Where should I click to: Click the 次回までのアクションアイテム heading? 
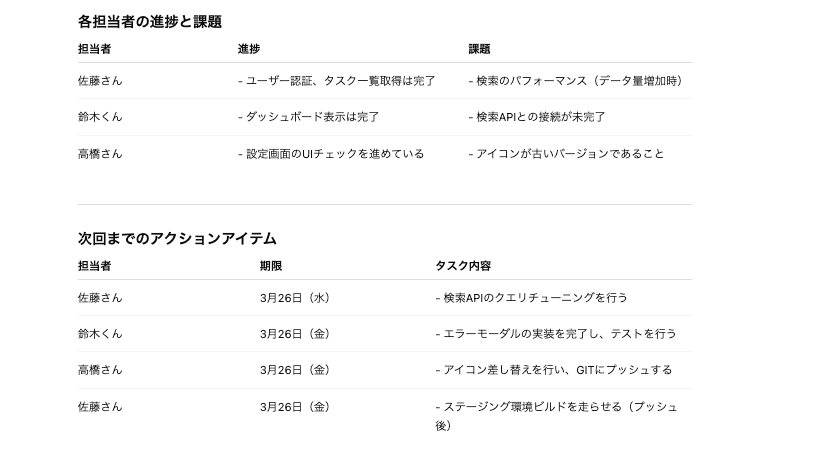177,238
